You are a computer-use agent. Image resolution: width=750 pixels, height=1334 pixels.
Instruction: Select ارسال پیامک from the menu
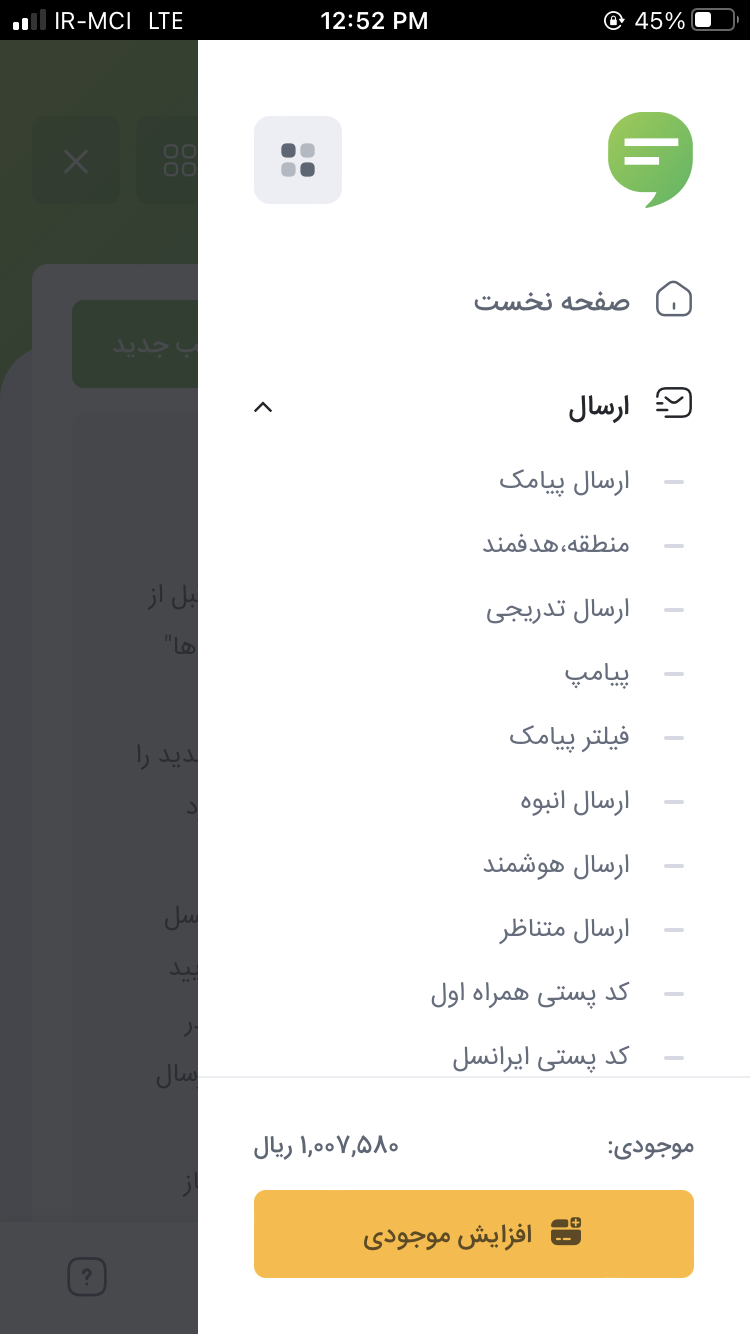[x=563, y=481]
